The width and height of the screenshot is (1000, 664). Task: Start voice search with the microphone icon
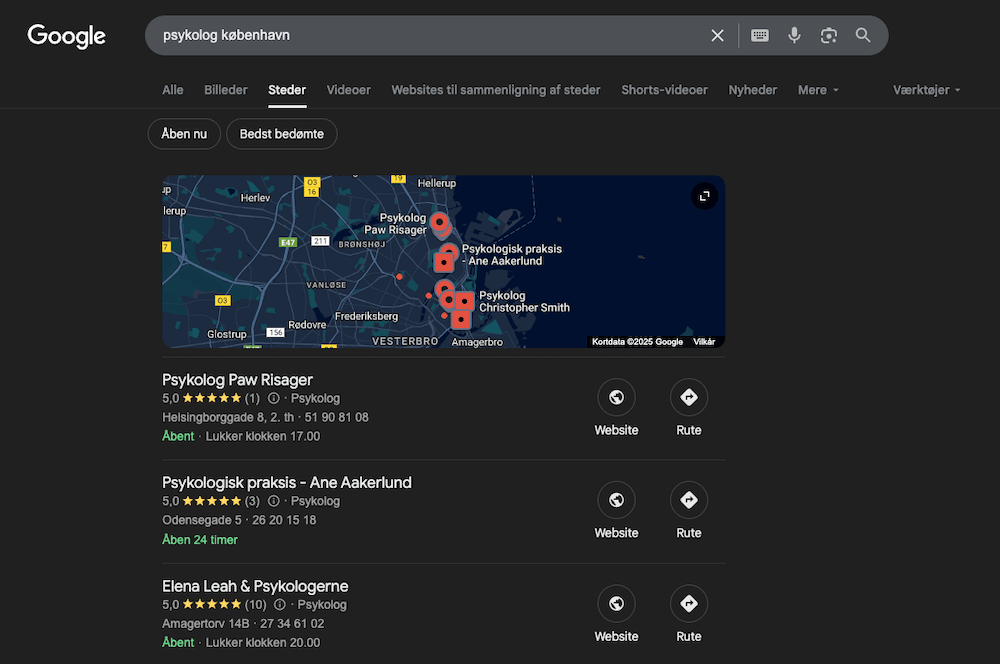794,36
